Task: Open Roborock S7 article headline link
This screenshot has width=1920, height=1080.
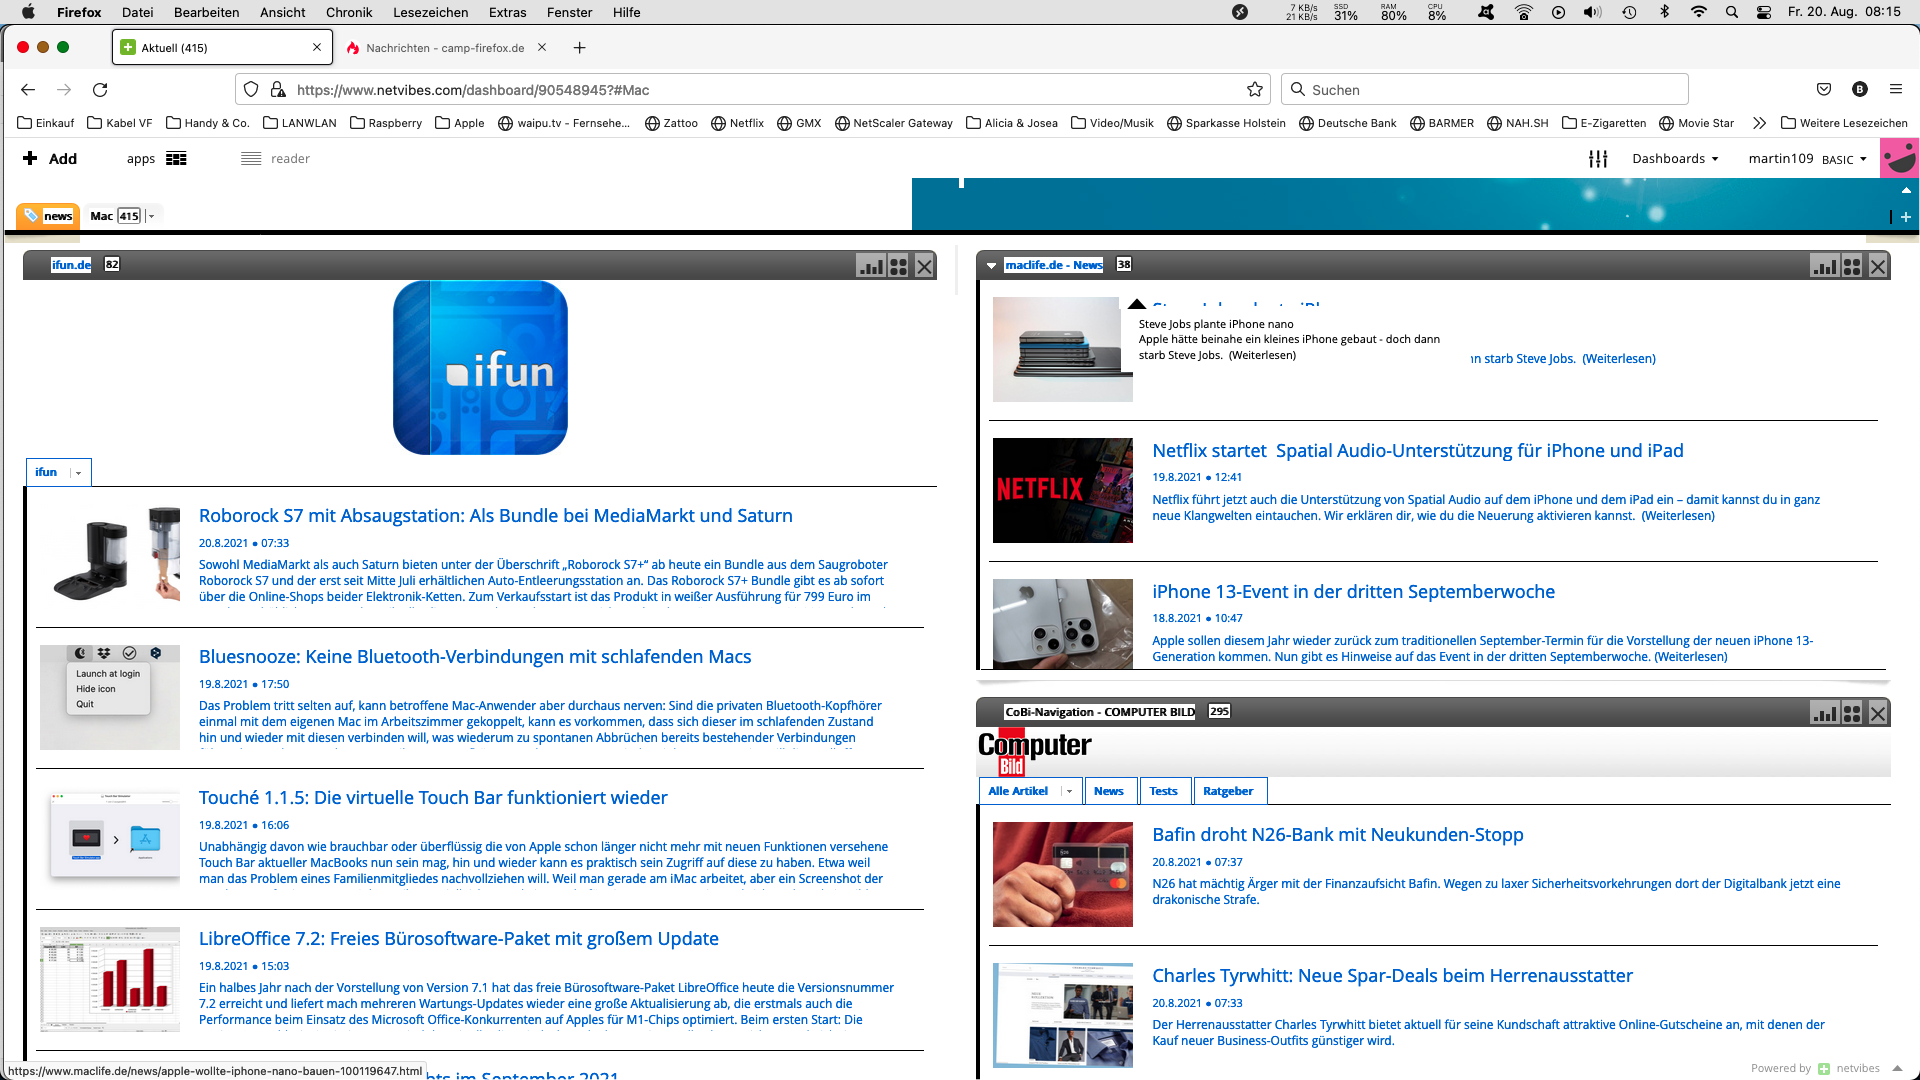Action: tap(495, 516)
